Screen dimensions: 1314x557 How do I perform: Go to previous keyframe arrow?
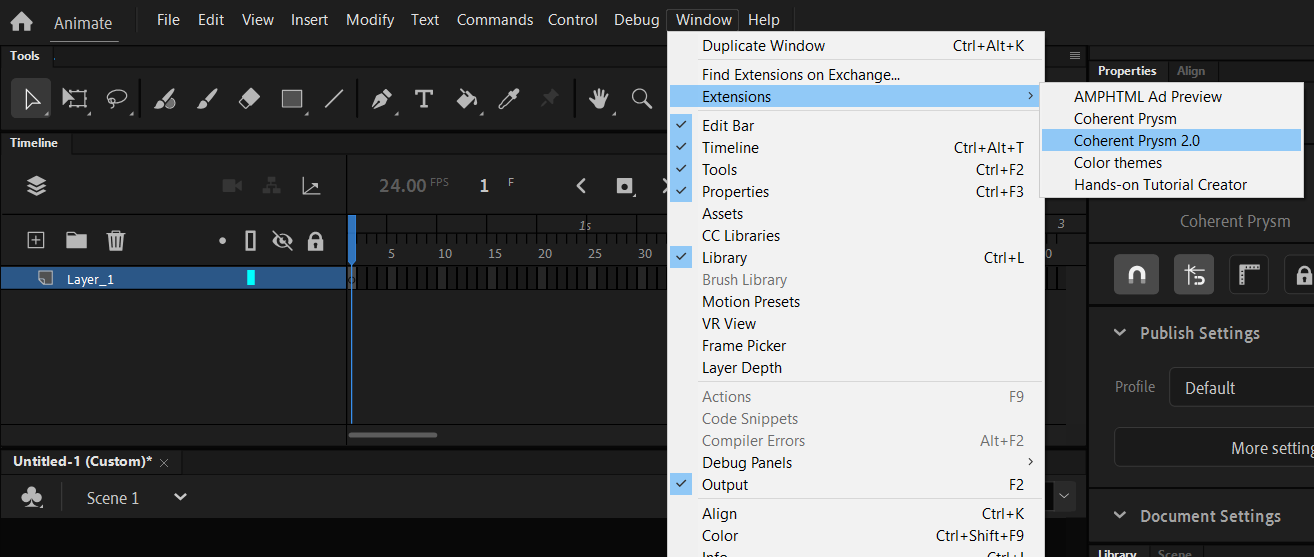pyautogui.click(x=581, y=186)
